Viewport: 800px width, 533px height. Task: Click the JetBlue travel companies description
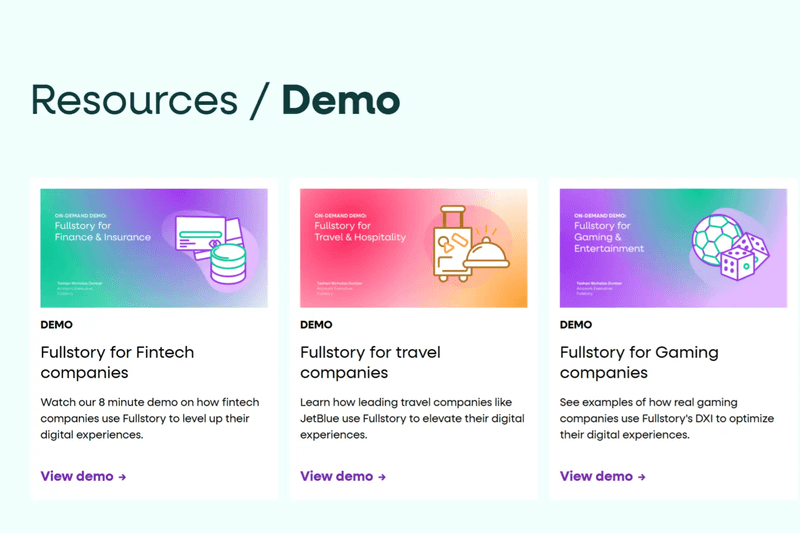tap(412, 419)
